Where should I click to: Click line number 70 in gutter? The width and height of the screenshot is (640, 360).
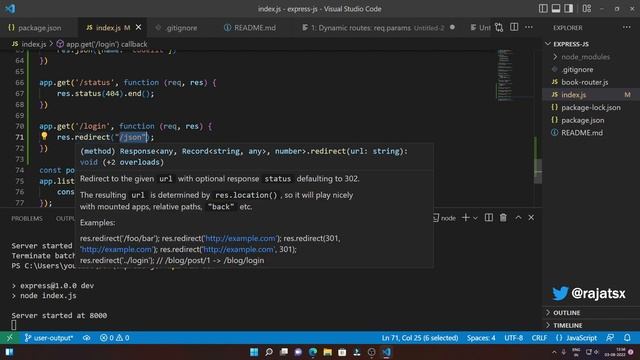pyautogui.click(x=19, y=126)
